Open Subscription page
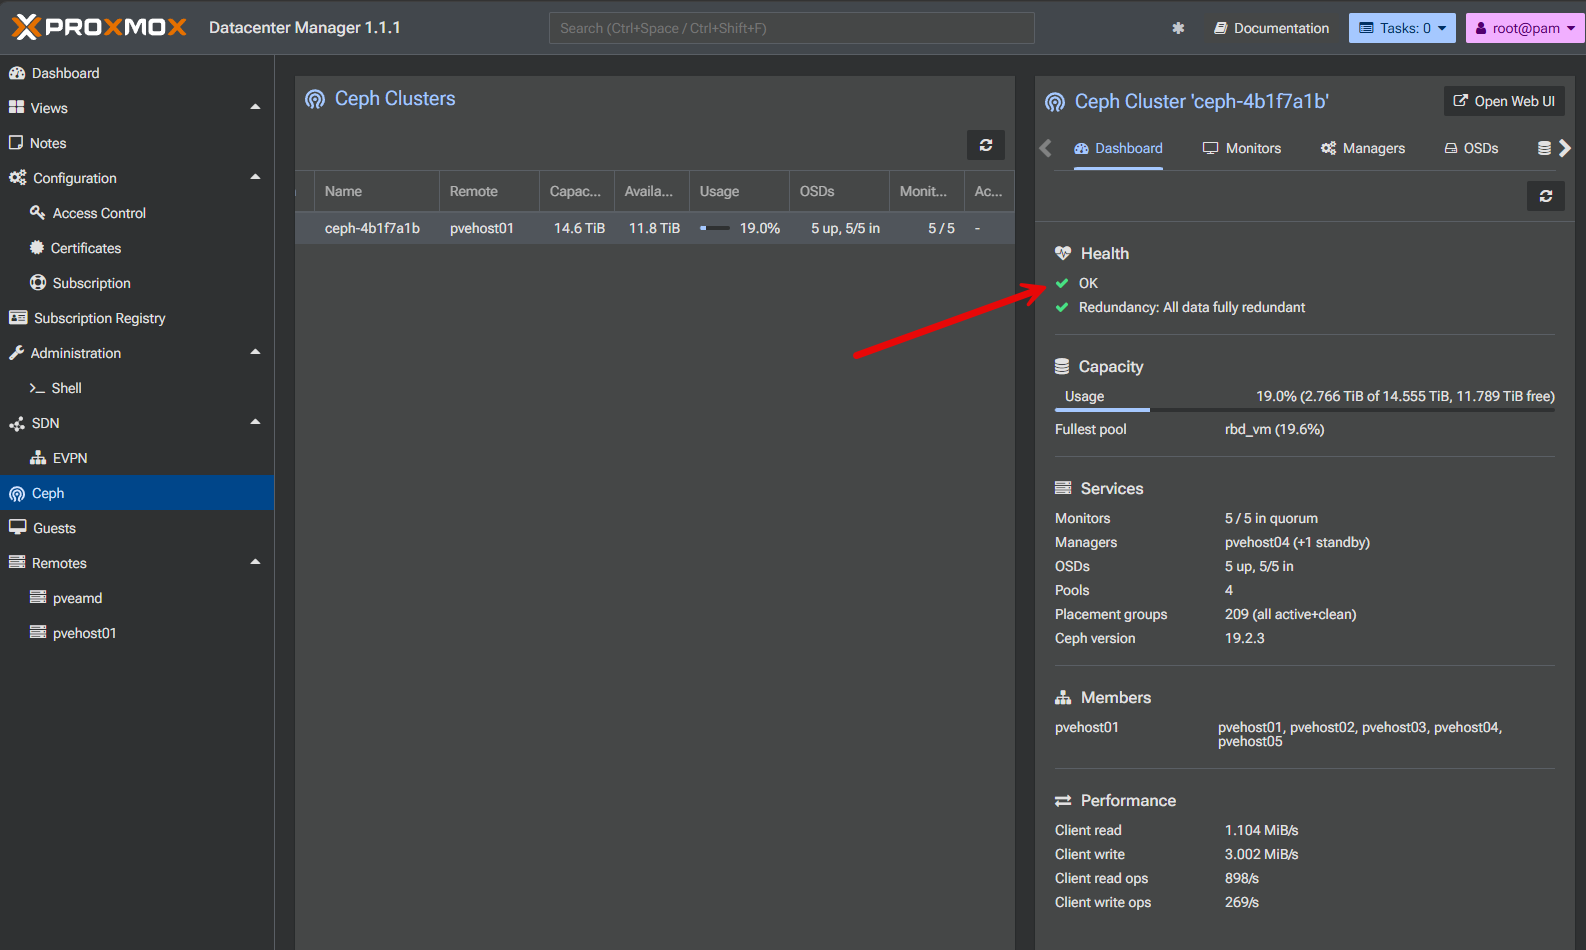1586x950 pixels. tap(137, 283)
